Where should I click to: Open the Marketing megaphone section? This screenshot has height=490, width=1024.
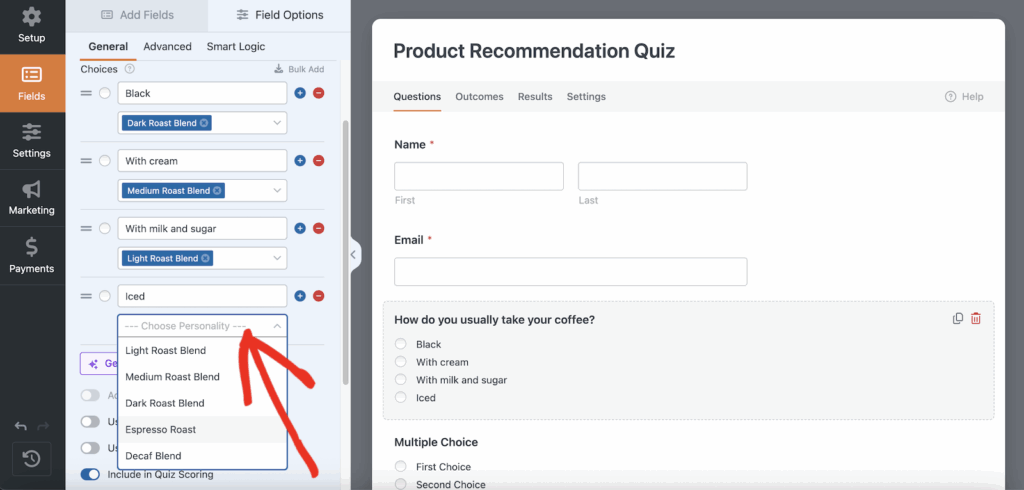tap(32, 198)
